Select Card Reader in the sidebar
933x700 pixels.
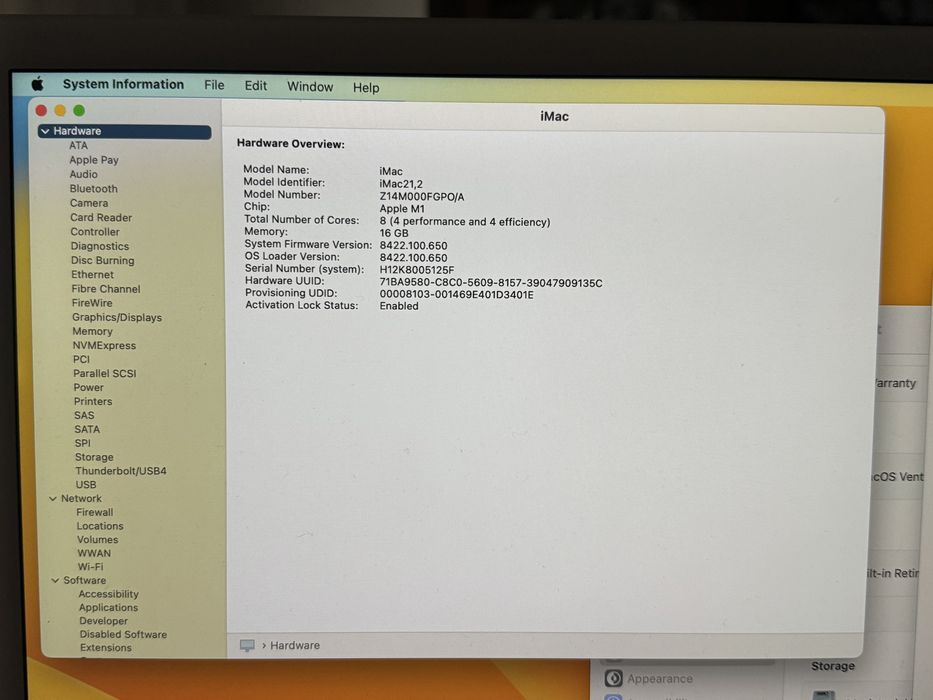(101, 218)
